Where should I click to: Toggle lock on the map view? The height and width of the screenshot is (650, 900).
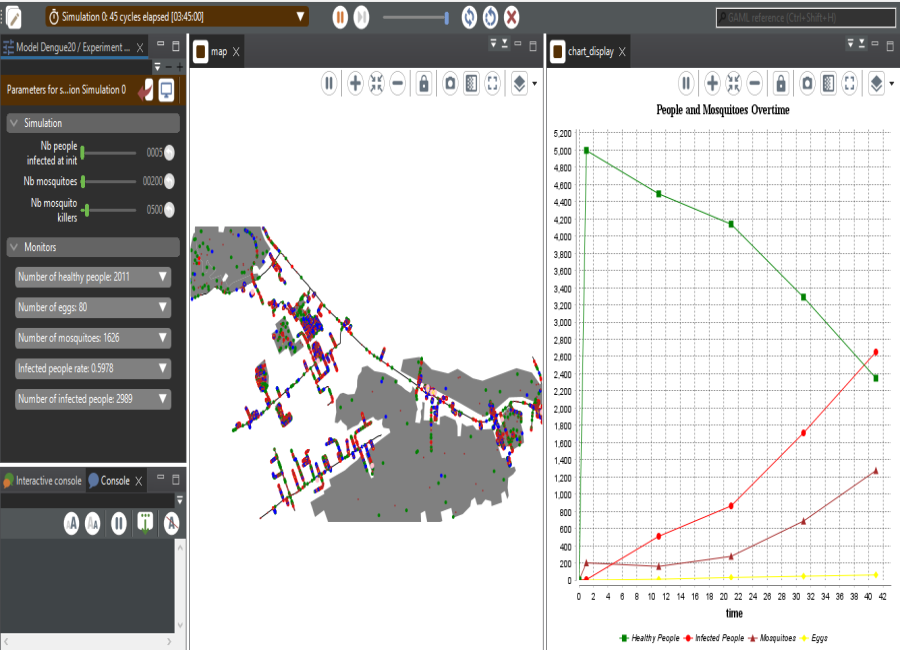click(x=424, y=84)
